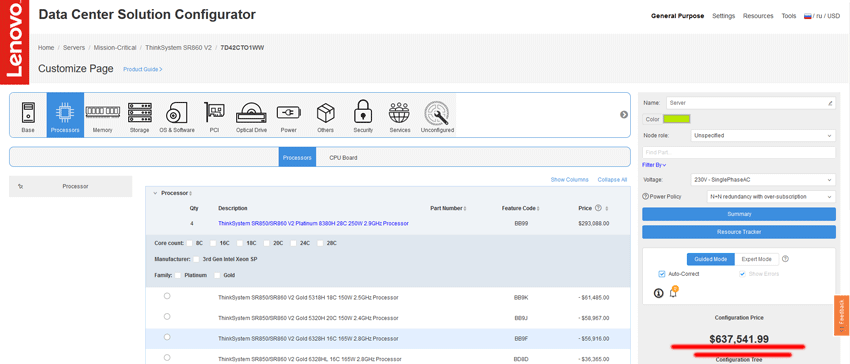Click the Summary button
This screenshot has width=850, height=364.
click(739, 214)
